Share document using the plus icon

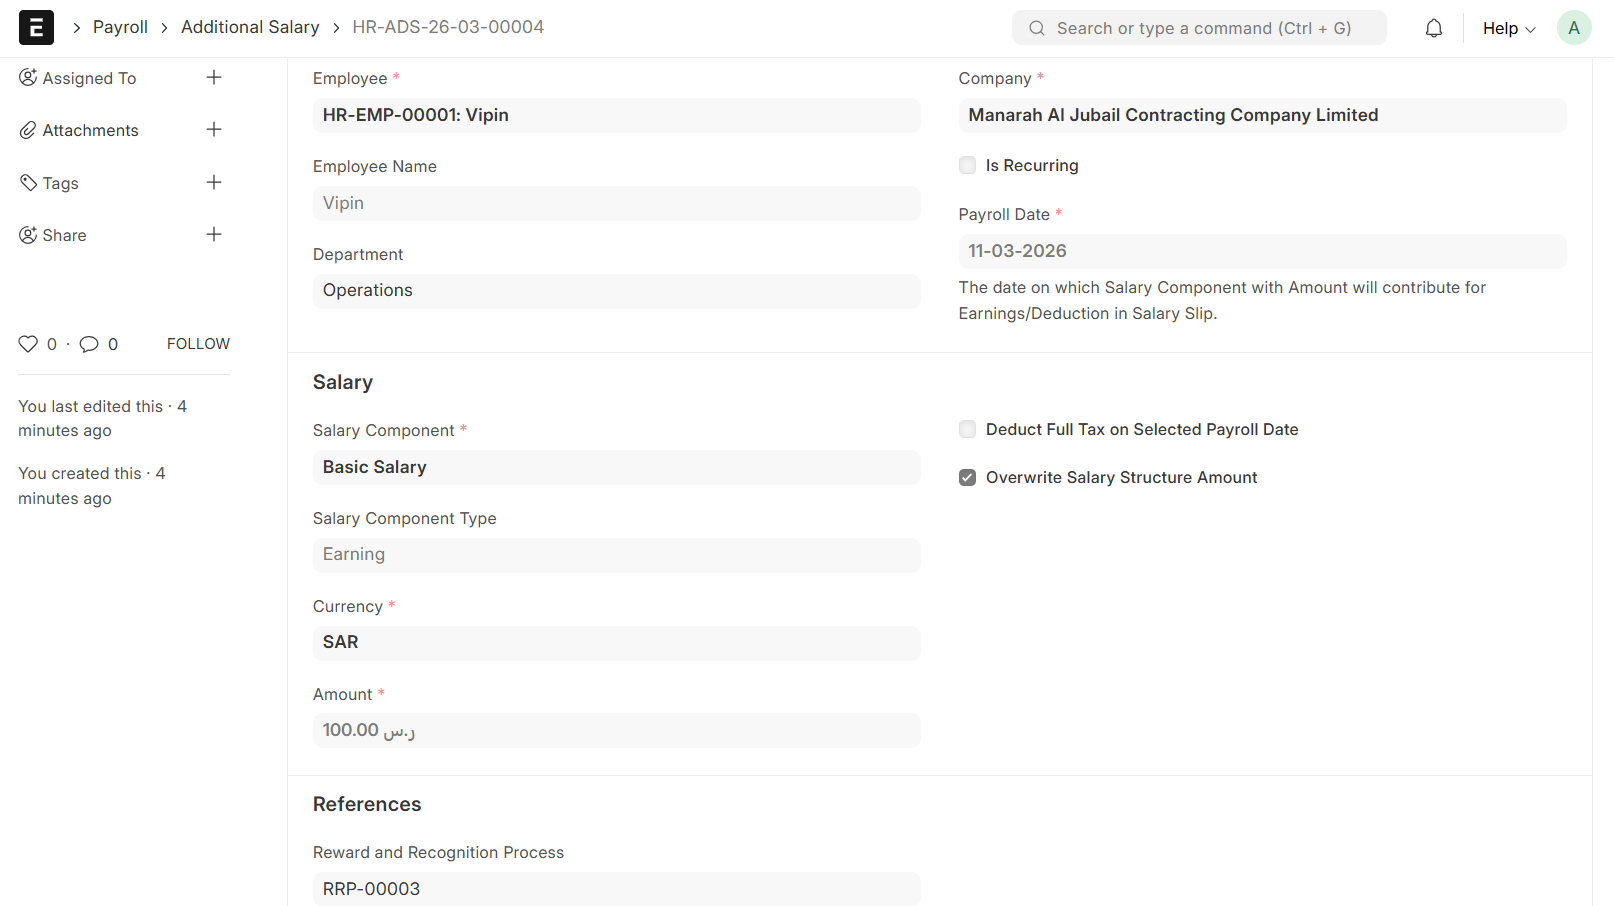[214, 235]
